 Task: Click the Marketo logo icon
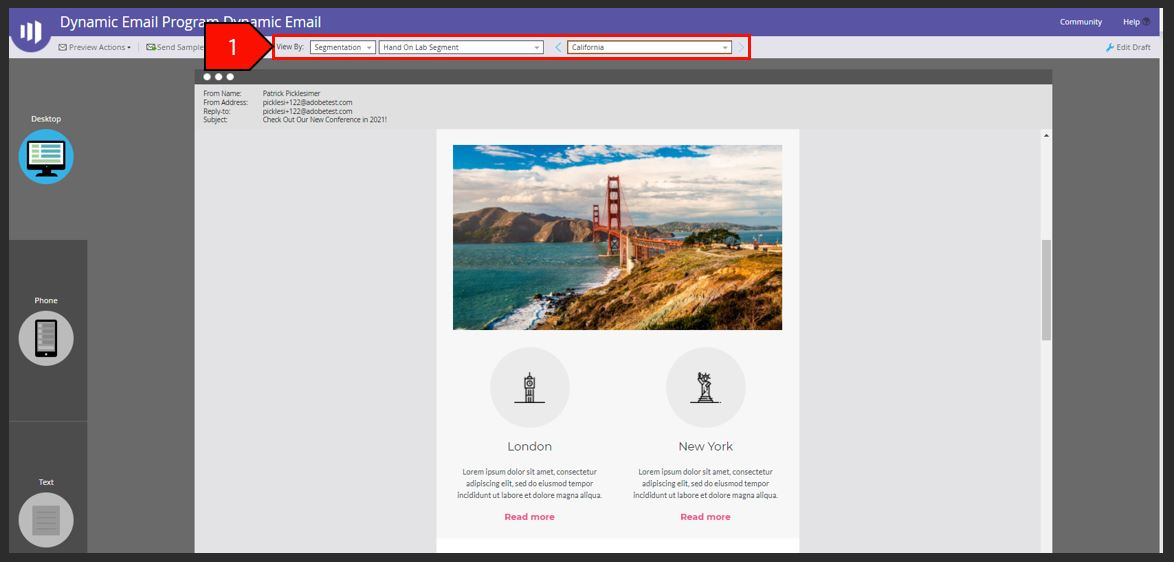[x=31, y=32]
